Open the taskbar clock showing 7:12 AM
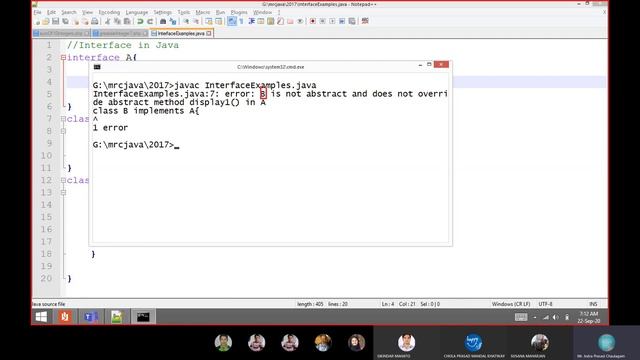The height and width of the screenshot is (360, 640). point(589,317)
